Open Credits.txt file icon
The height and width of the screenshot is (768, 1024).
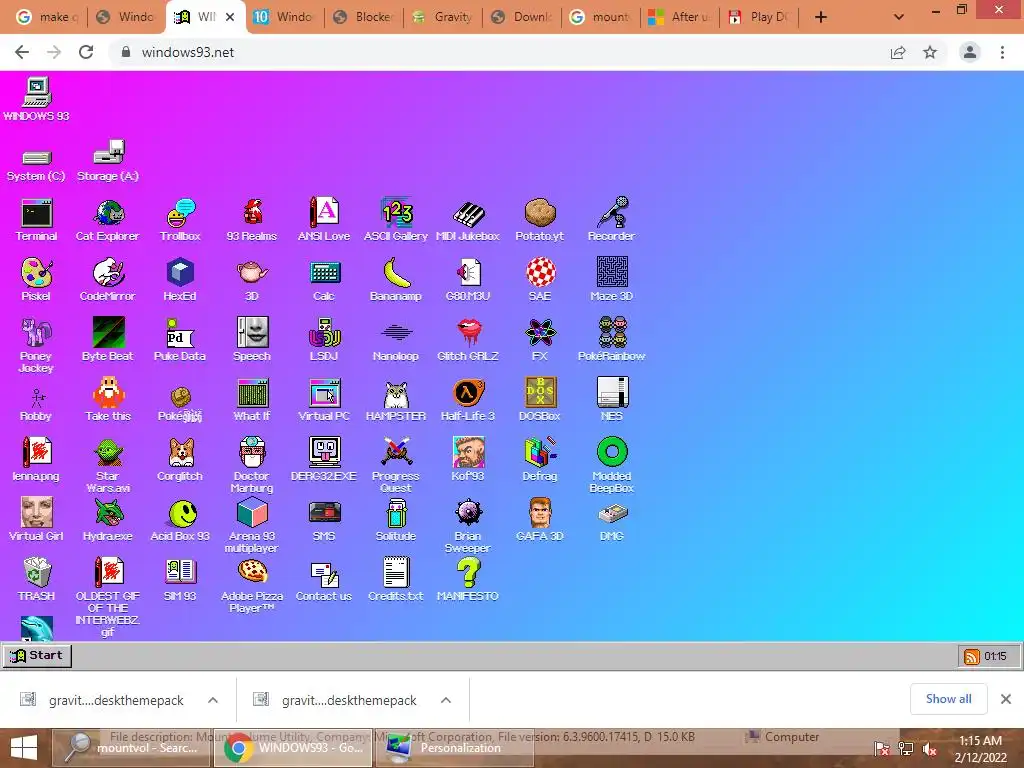click(396, 580)
